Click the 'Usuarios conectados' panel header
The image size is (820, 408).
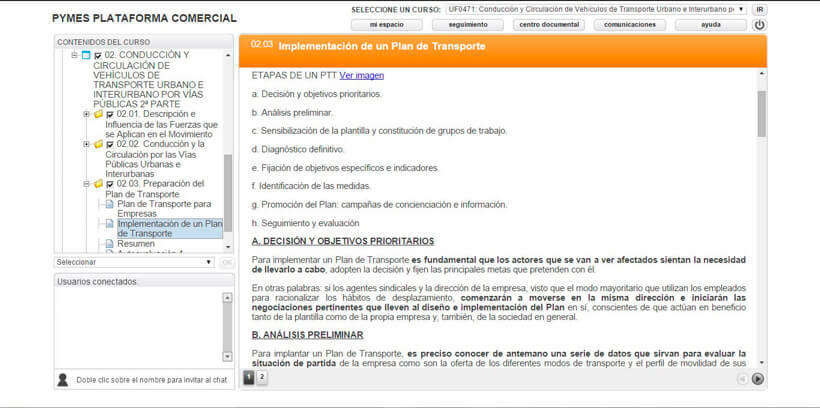click(x=144, y=281)
